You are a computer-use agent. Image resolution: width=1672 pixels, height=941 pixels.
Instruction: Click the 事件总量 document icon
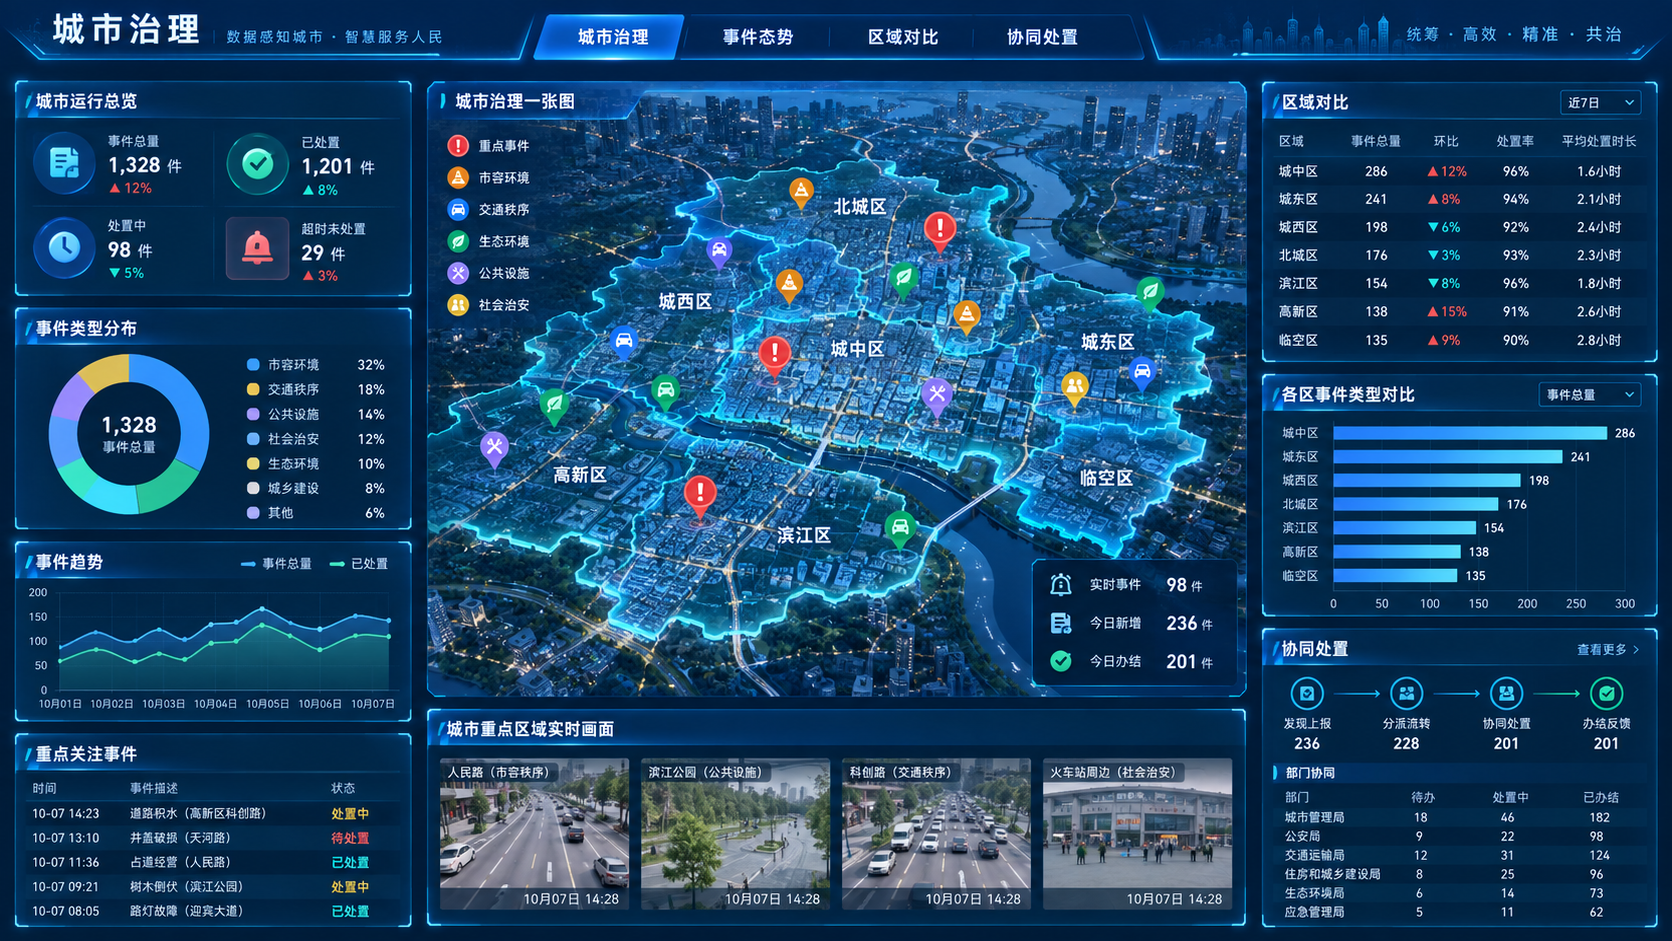point(64,163)
